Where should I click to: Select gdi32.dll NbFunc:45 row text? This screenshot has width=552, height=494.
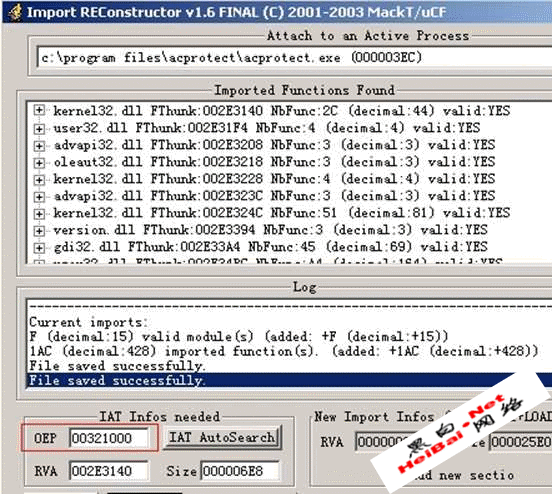click(x=270, y=246)
